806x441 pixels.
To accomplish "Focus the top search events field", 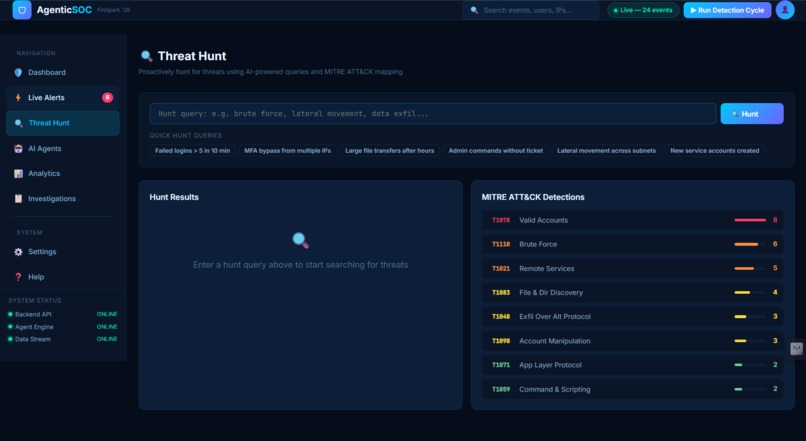I will (x=530, y=10).
